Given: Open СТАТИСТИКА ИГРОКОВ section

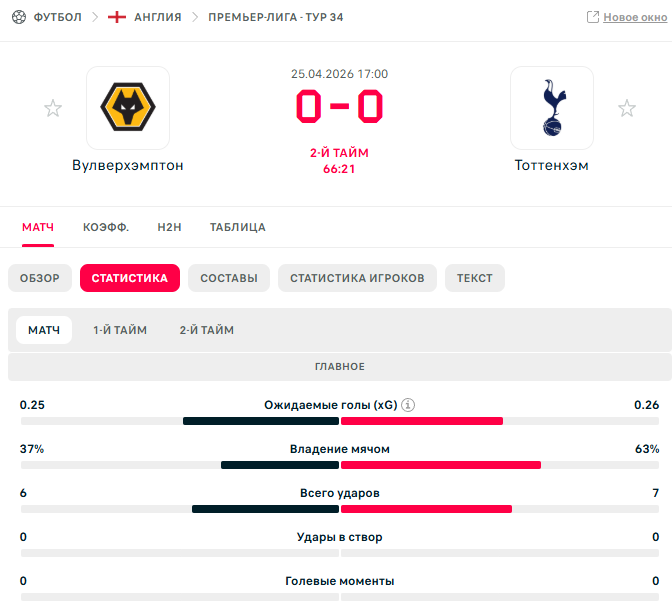Looking at the screenshot, I should pyautogui.click(x=357, y=278).
